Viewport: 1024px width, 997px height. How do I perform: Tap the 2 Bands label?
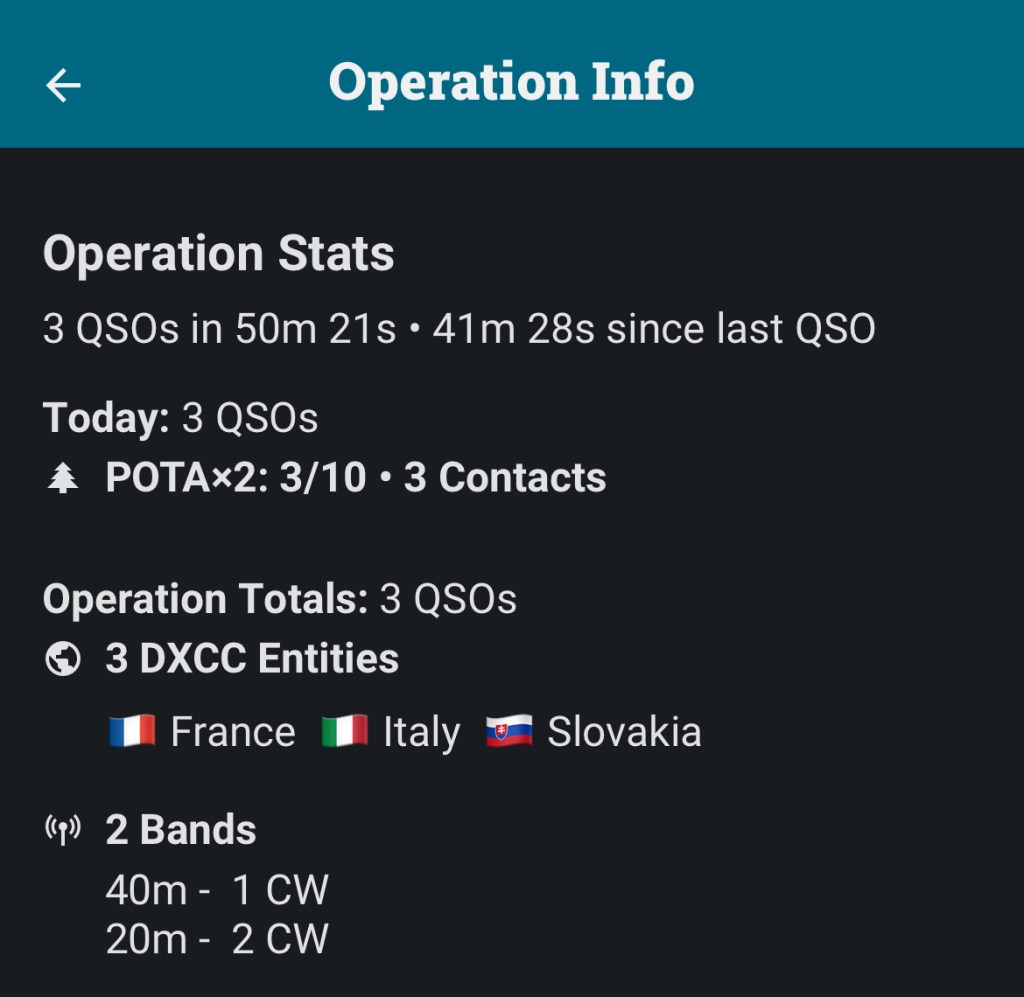click(181, 830)
